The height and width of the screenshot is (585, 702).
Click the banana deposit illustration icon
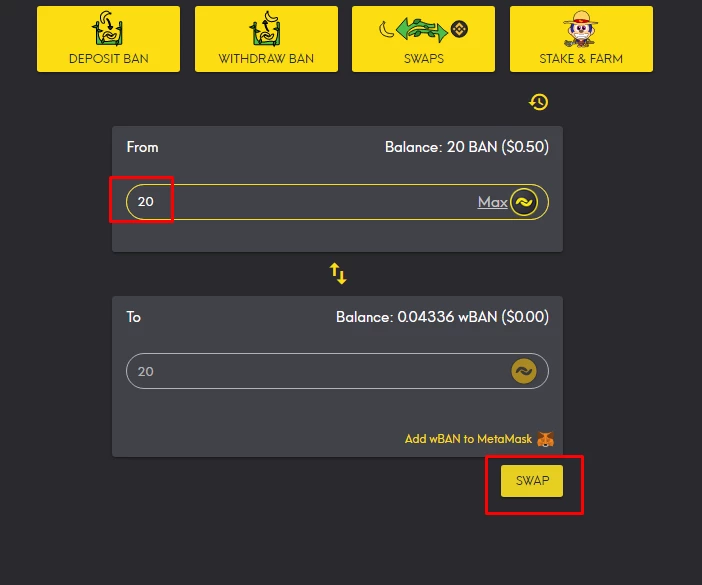coord(108,29)
